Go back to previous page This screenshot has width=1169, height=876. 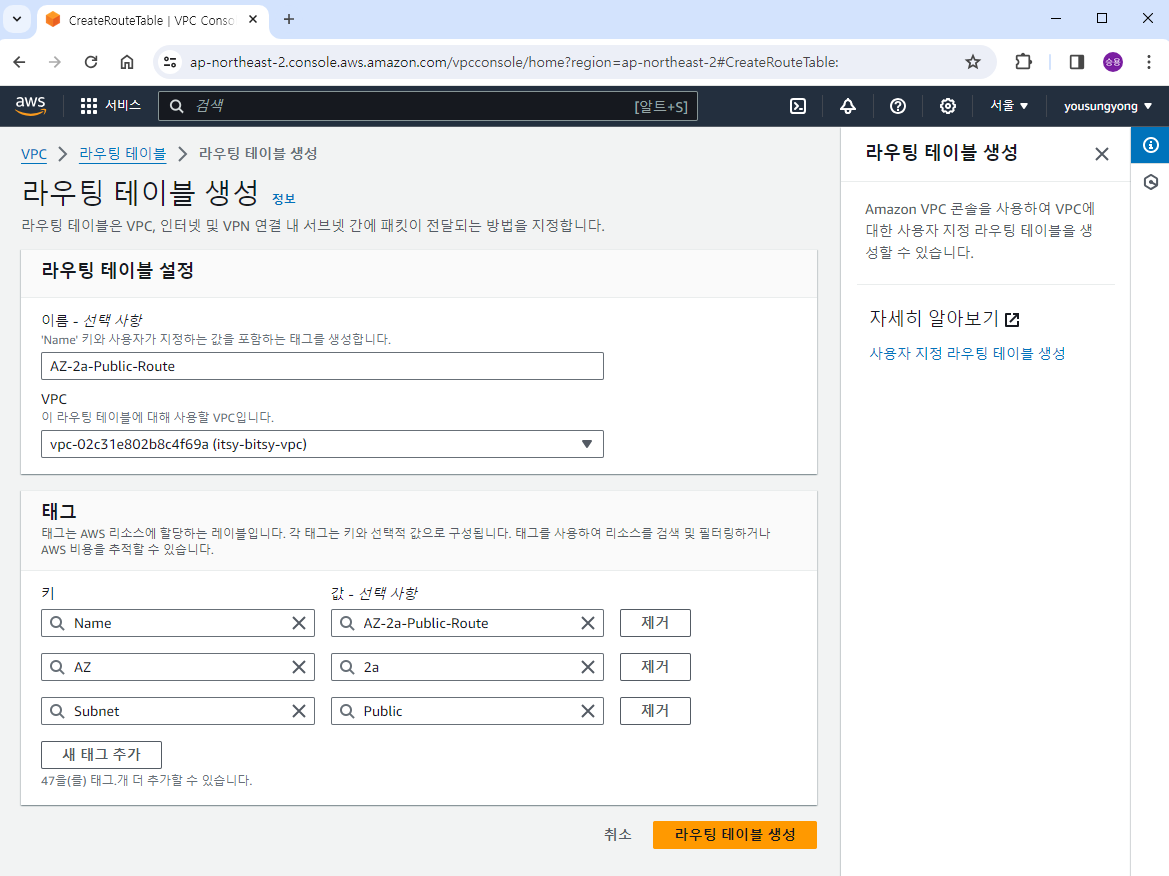point(19,62)
